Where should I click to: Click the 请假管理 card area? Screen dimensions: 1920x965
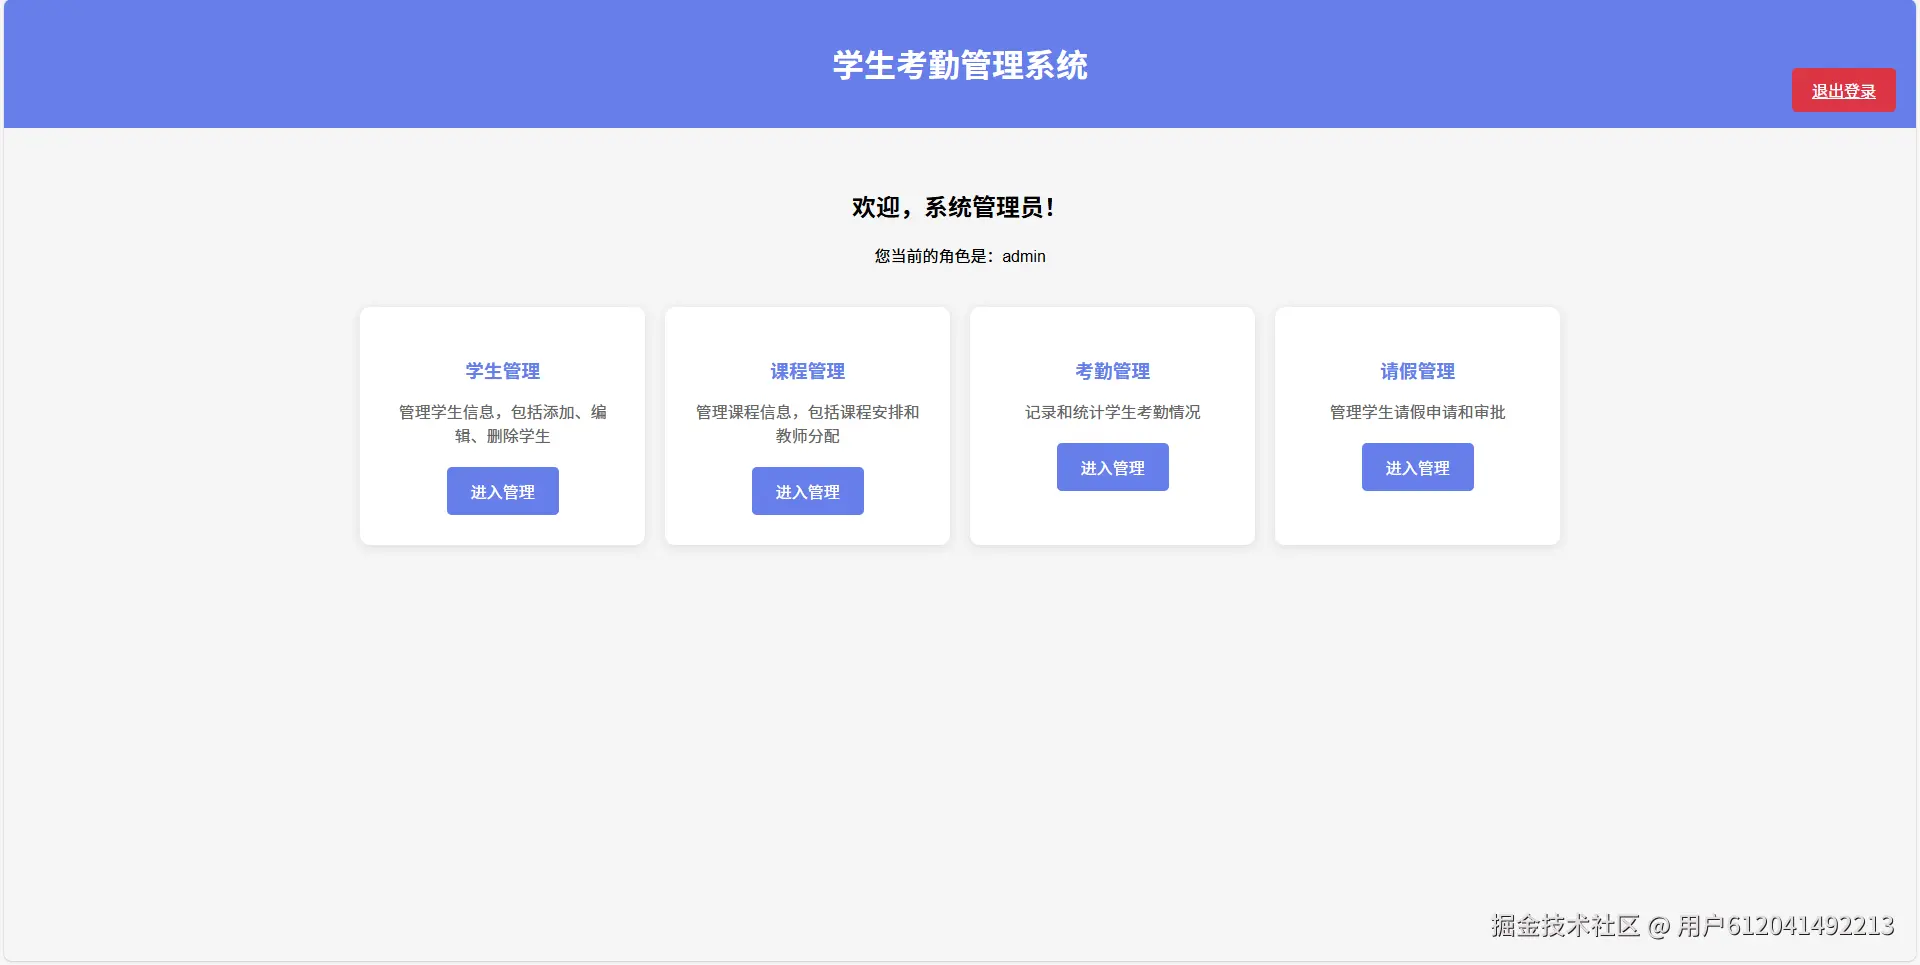coord(1417,330)
